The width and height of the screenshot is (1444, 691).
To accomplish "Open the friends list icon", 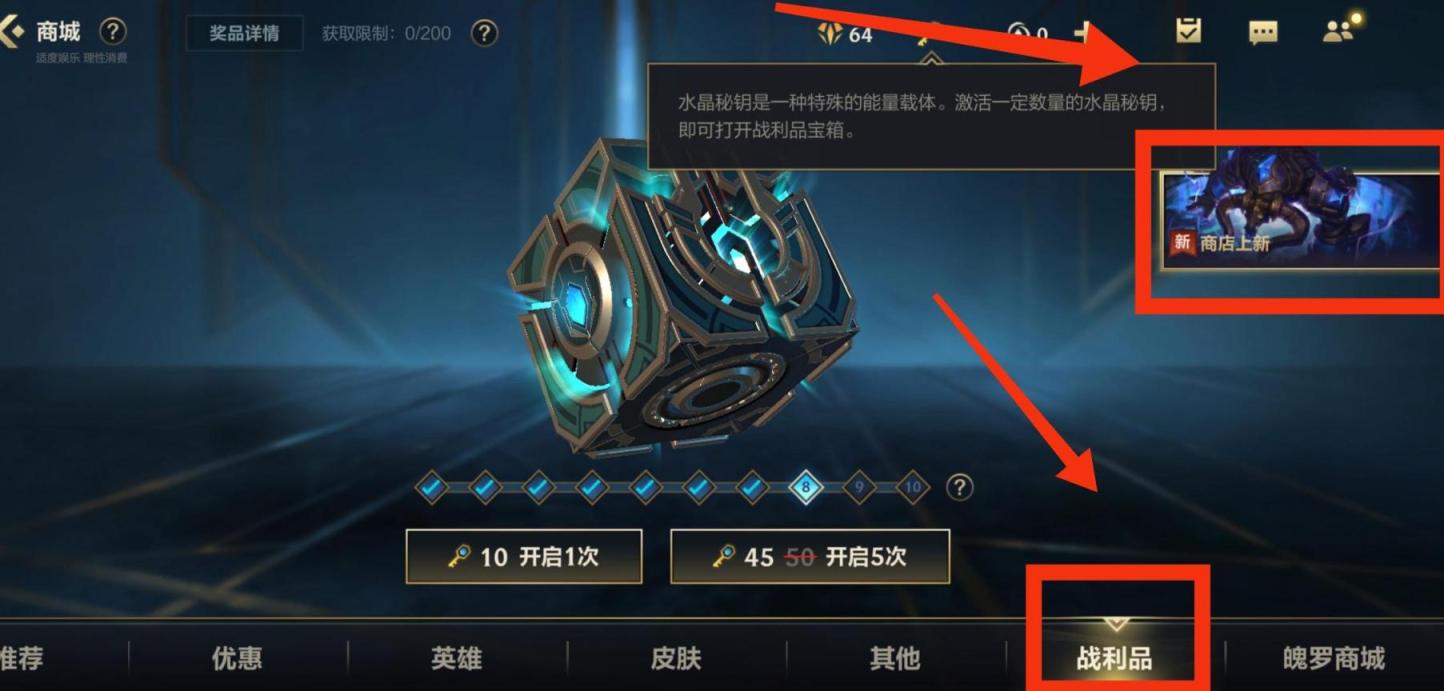I will click(1340, 30).
